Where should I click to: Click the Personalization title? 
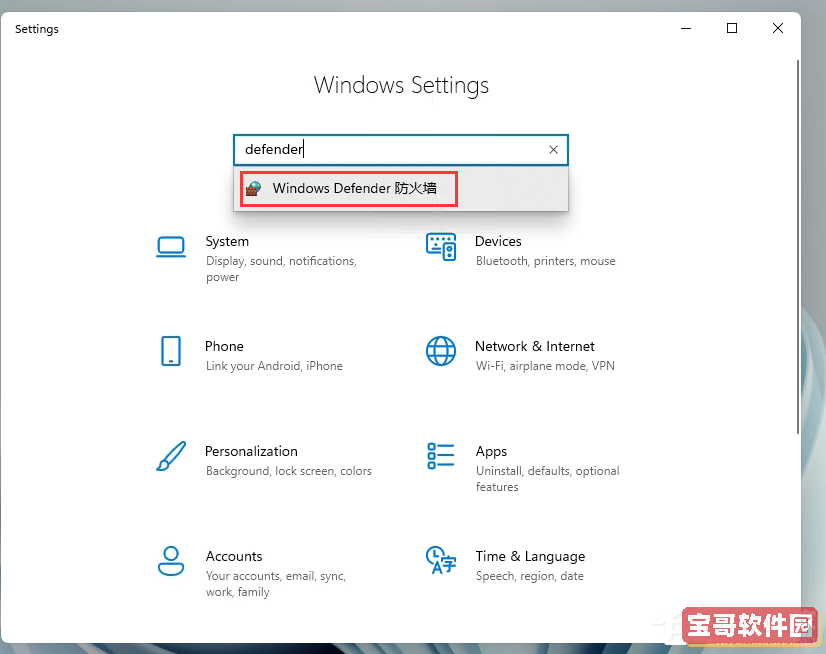pyautogui.click(x=251, y=451)
